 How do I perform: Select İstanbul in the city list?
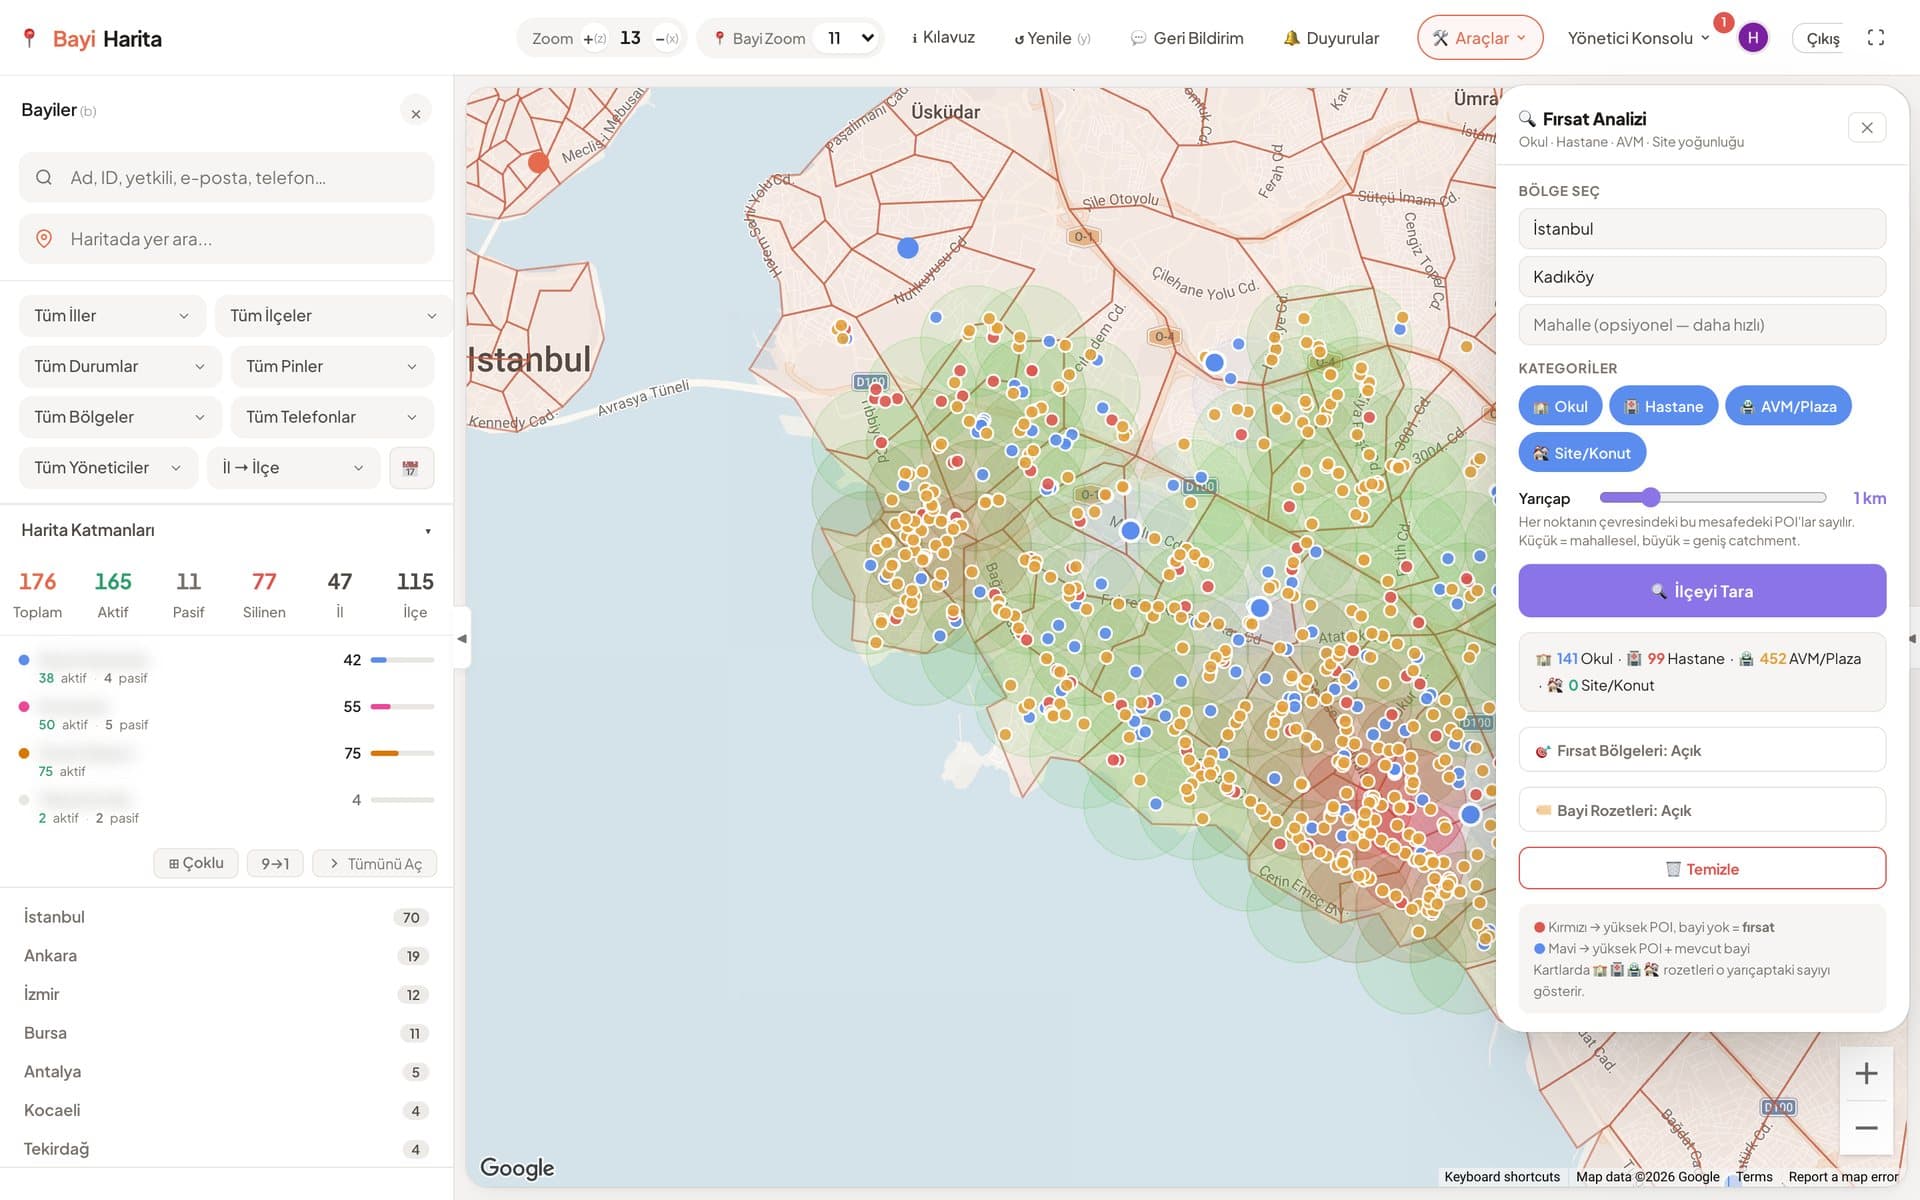[226, 917]
